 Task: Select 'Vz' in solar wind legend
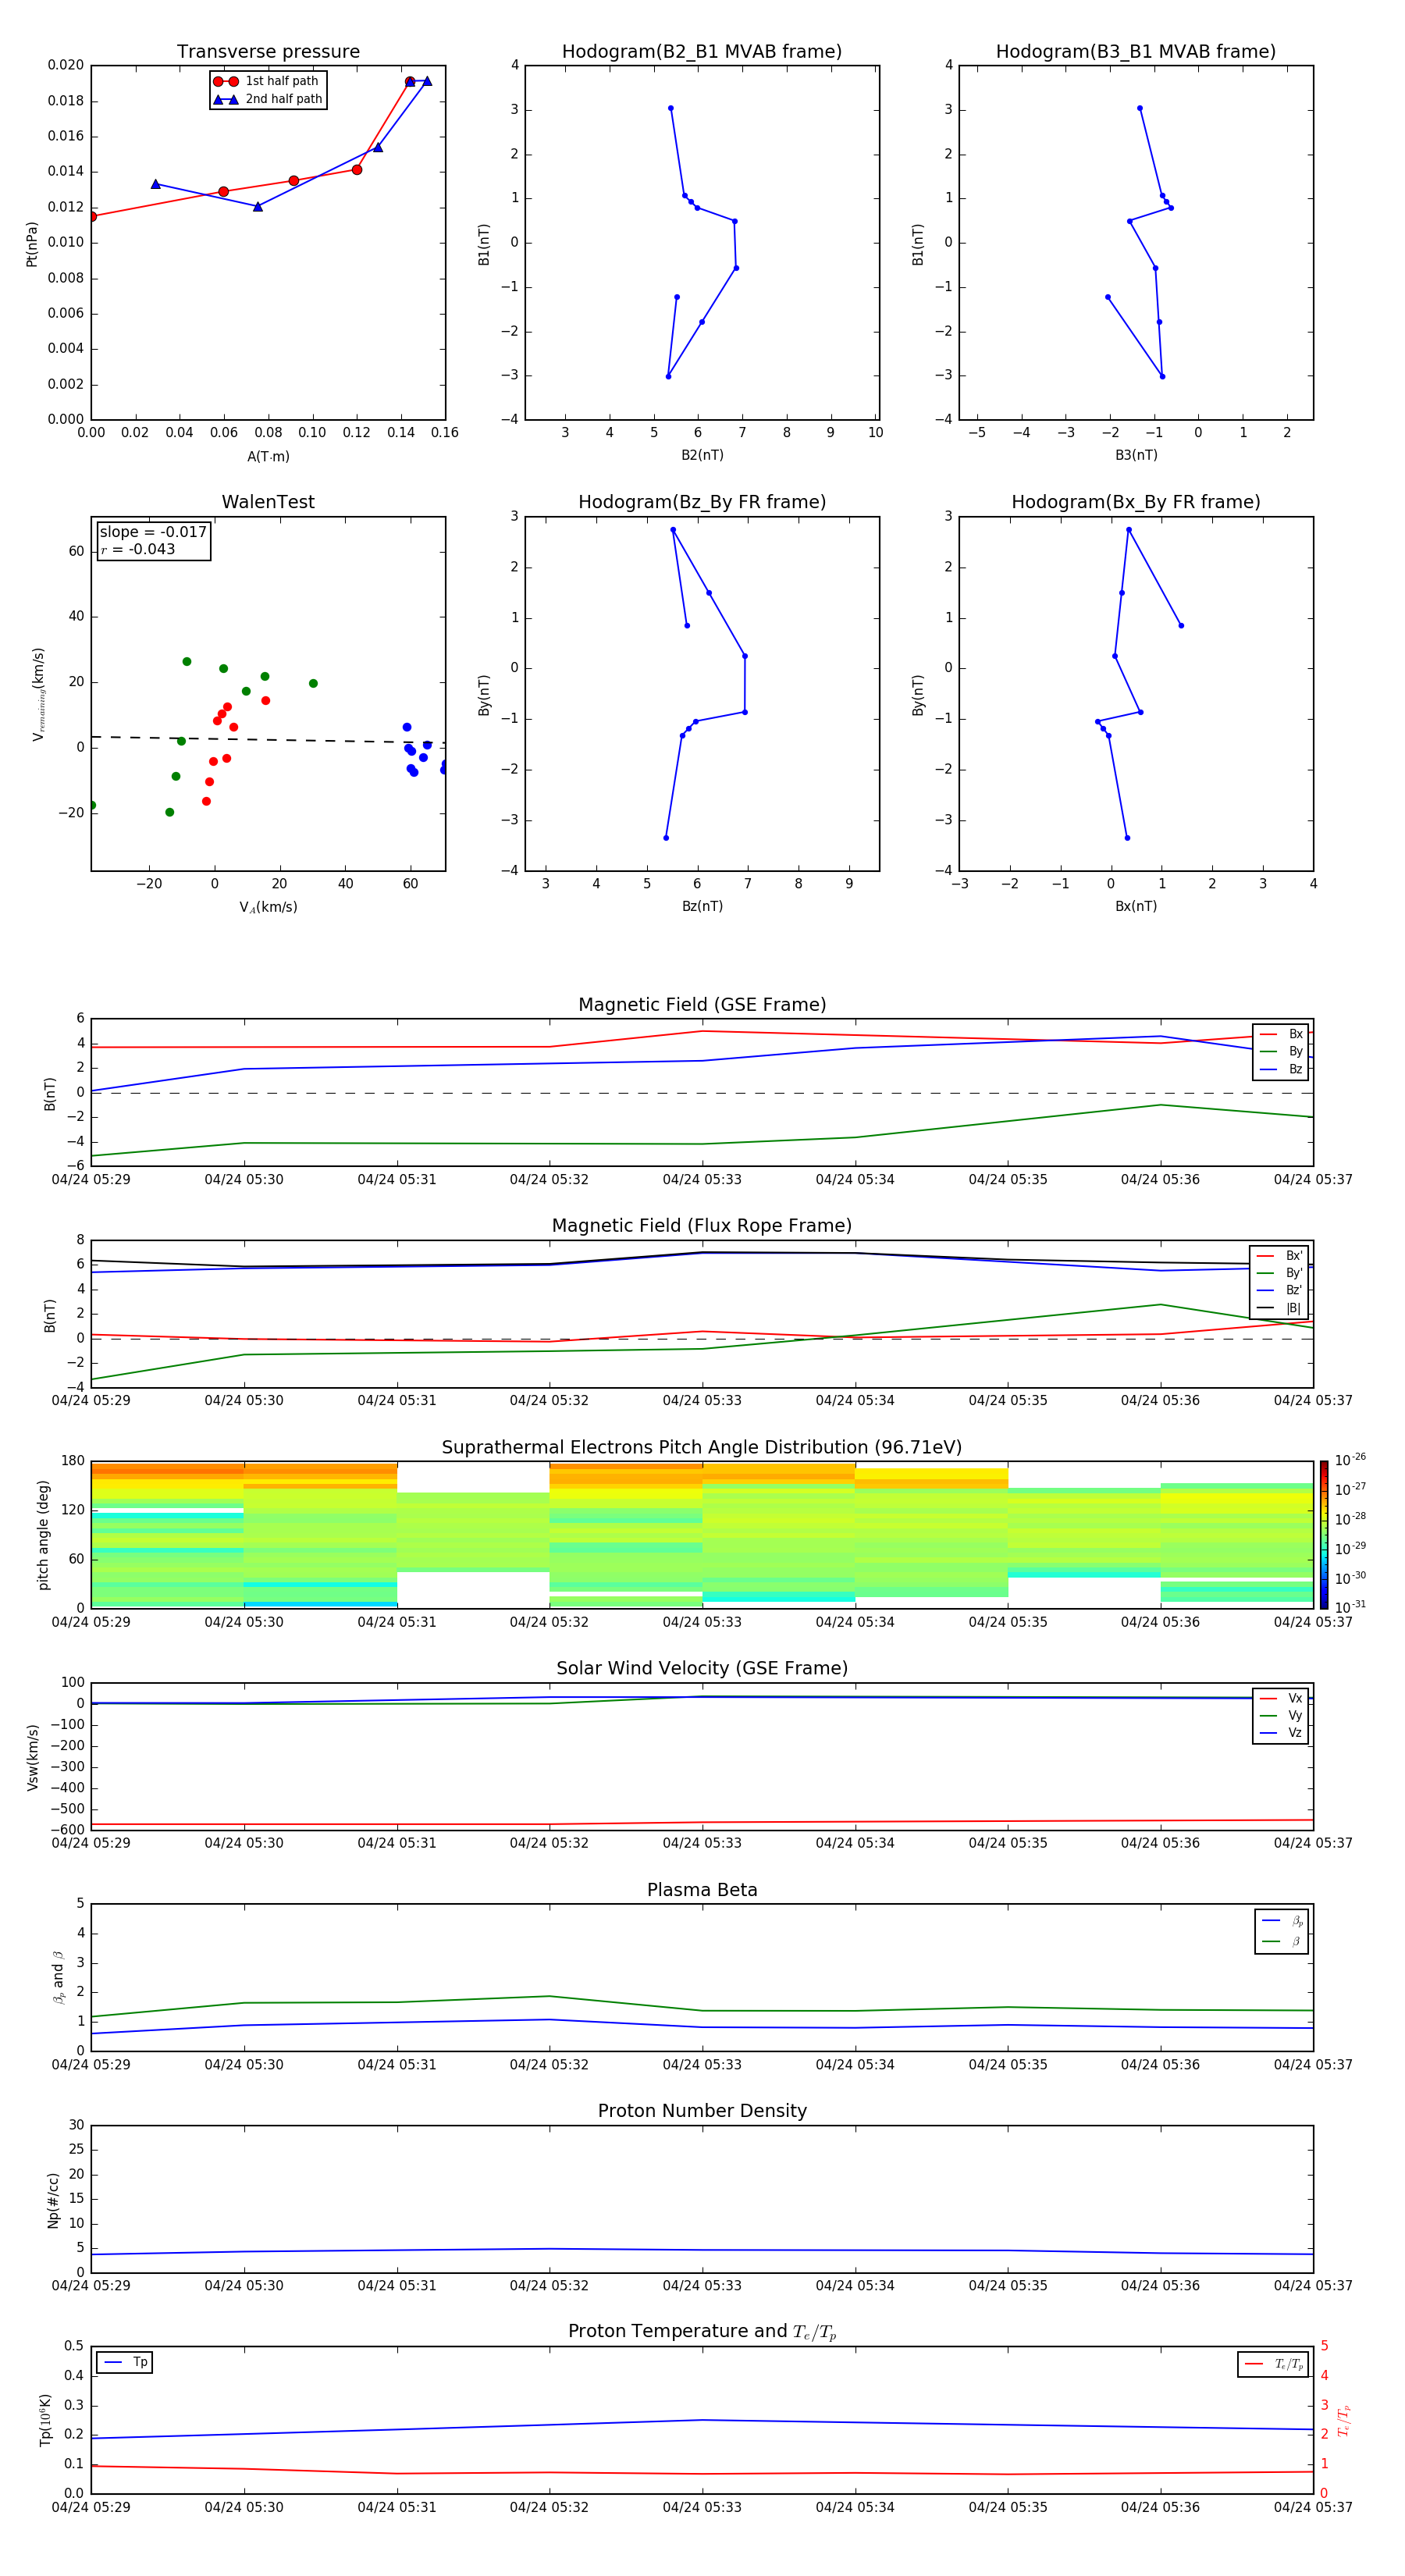coord(1281,1733)
